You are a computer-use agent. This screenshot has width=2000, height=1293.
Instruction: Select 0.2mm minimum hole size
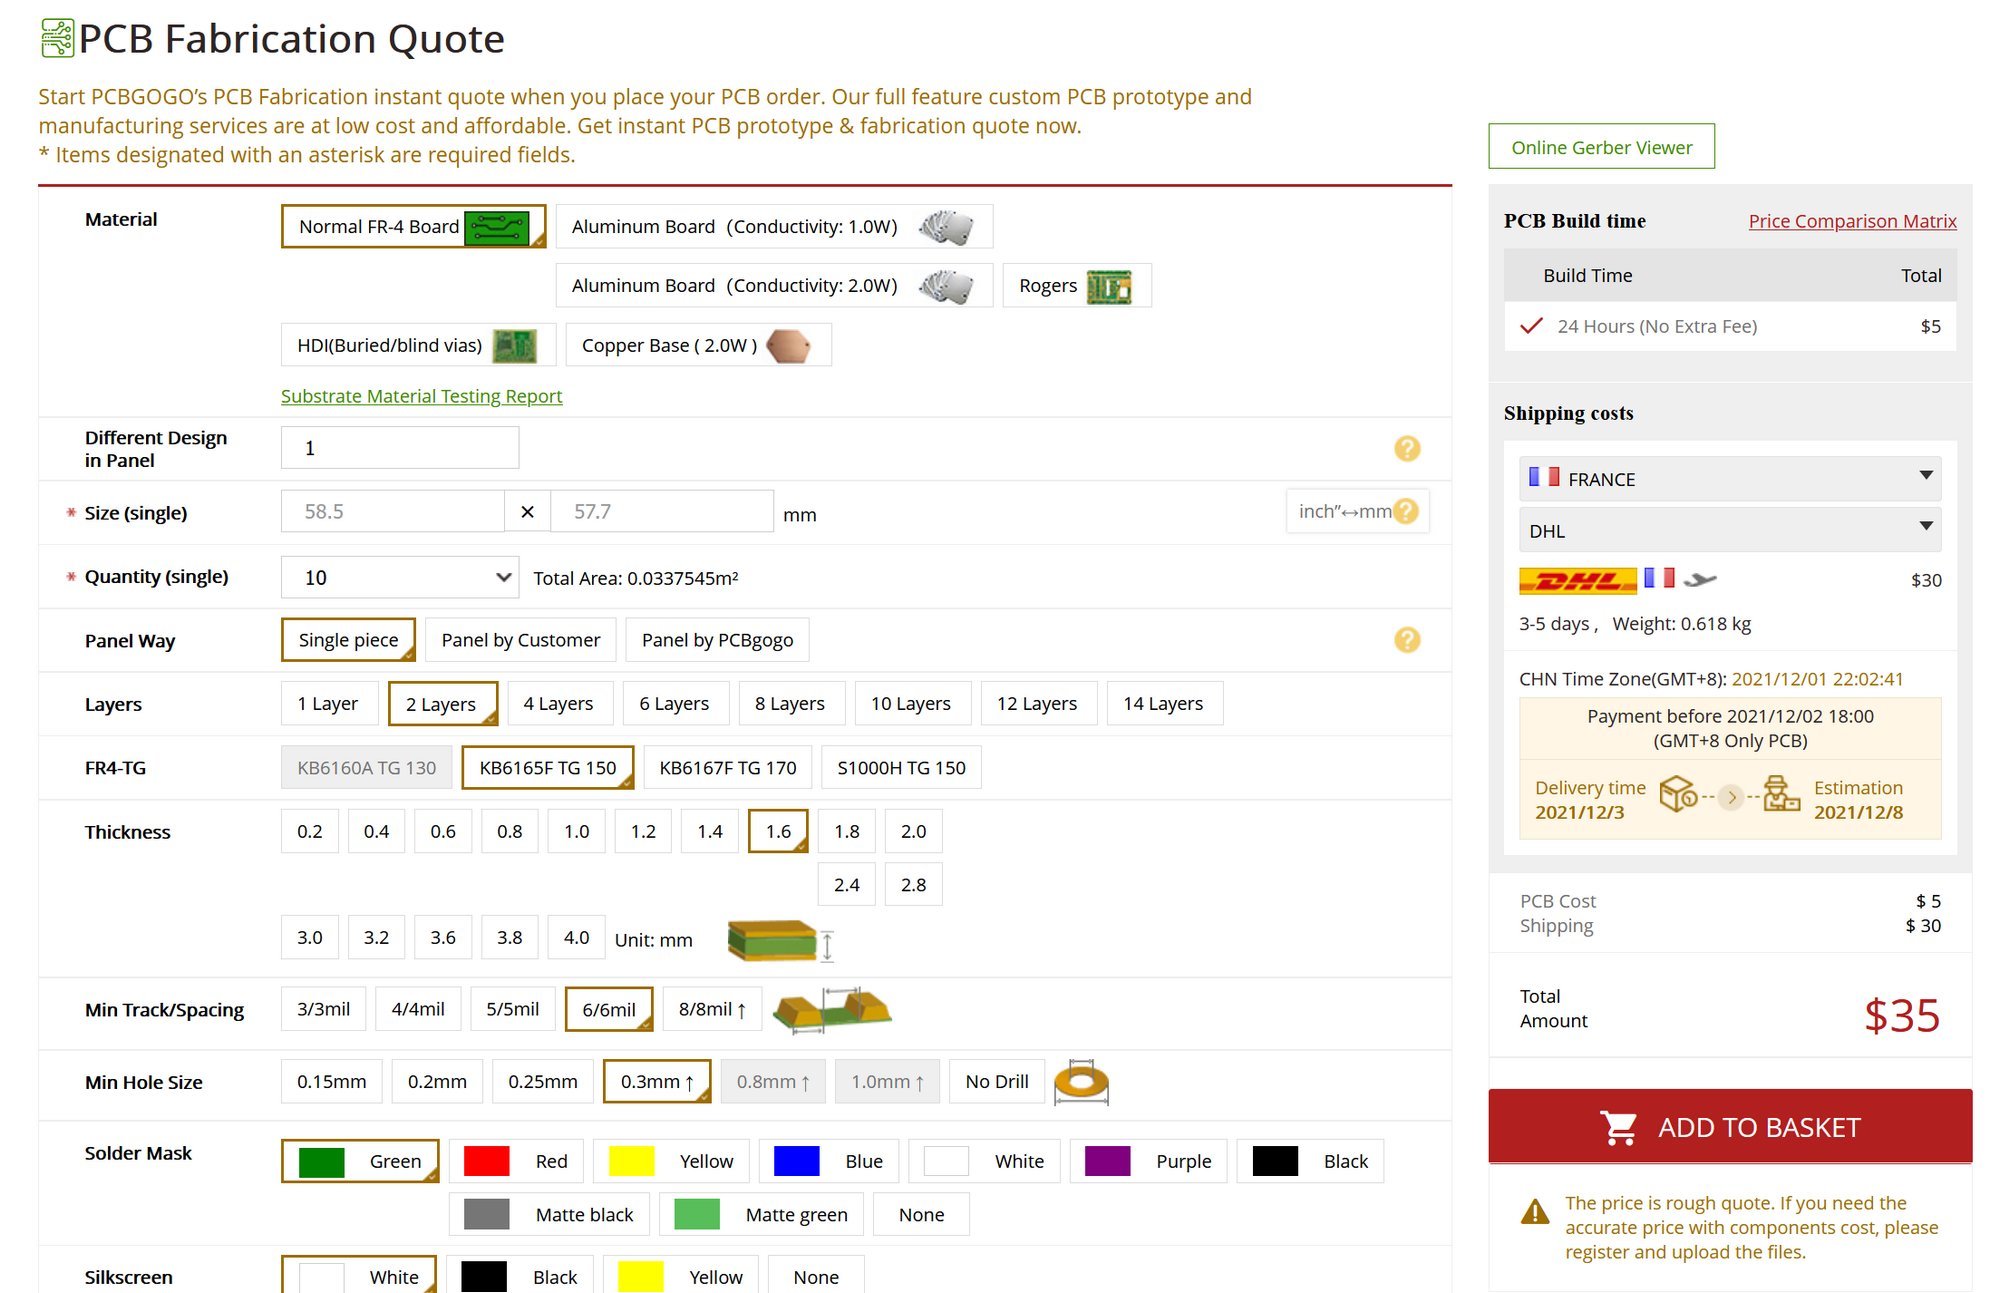click(437, 1082)
